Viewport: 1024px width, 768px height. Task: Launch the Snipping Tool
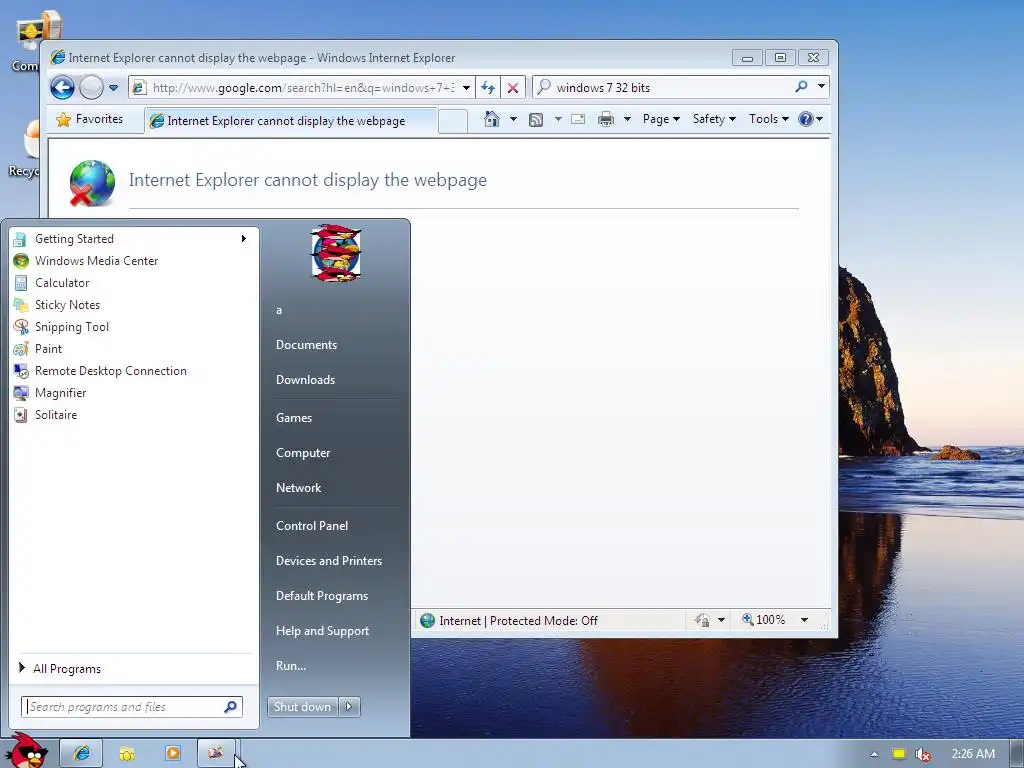point(131,327)
